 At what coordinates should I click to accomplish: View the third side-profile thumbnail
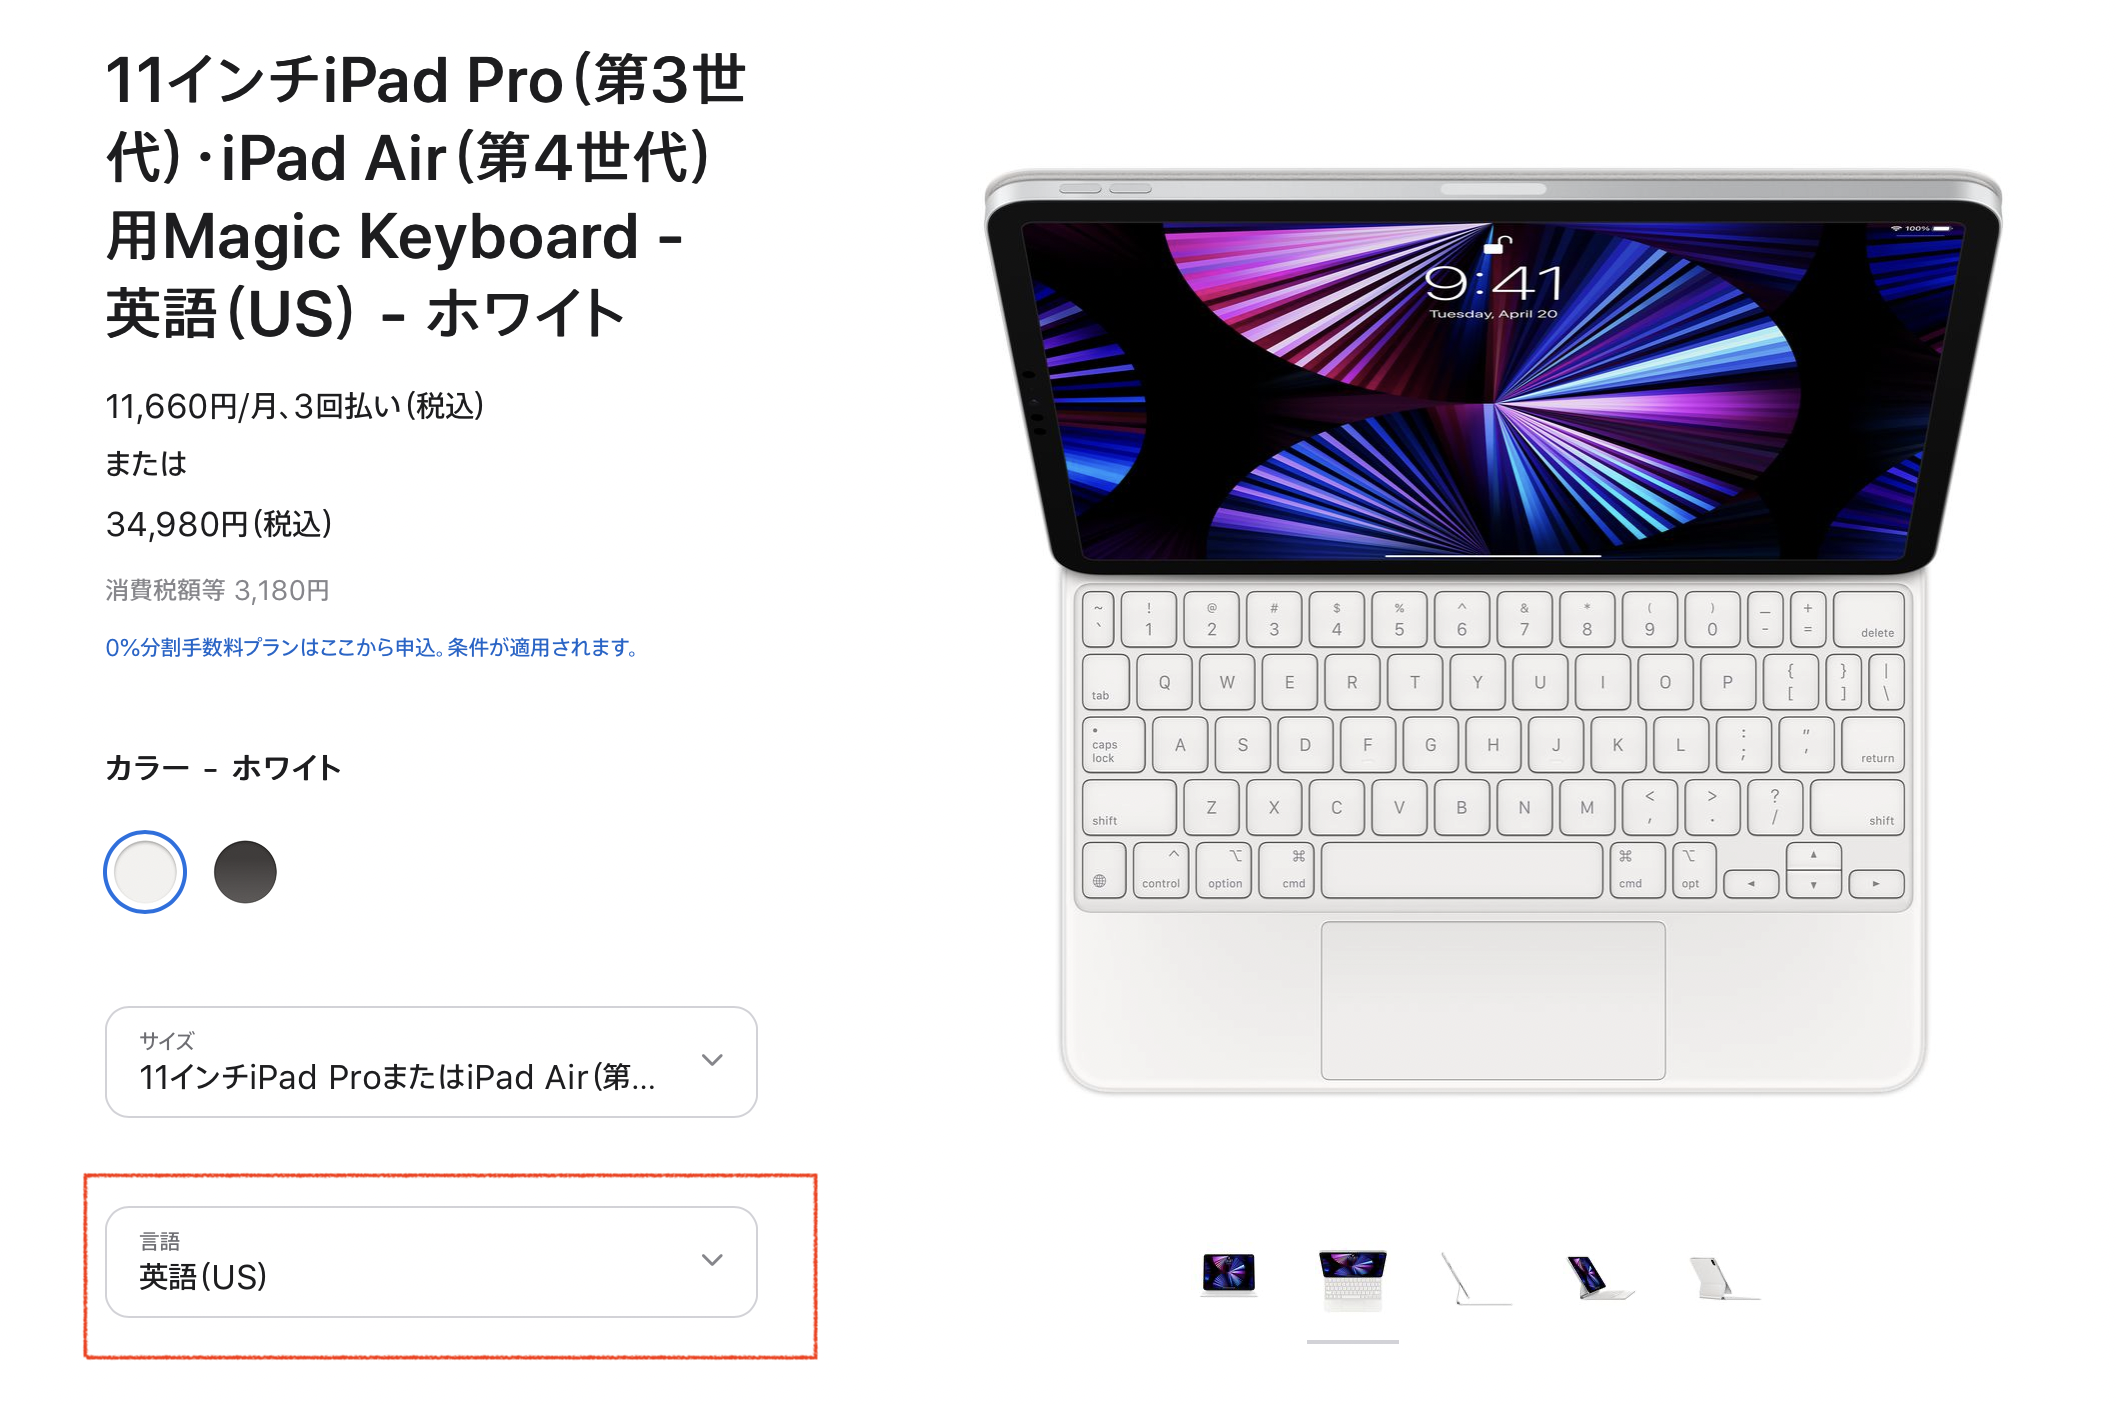pyautogui.click(x=1476, y=1278)
